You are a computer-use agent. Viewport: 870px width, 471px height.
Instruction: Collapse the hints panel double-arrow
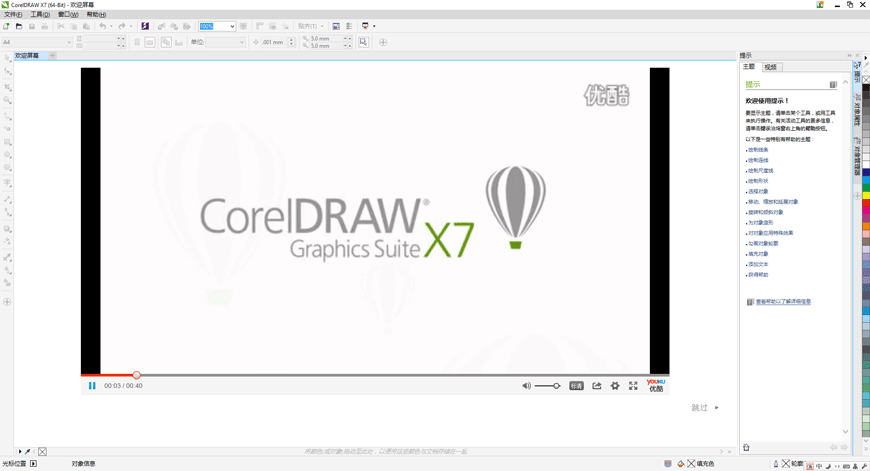(849, 55)
